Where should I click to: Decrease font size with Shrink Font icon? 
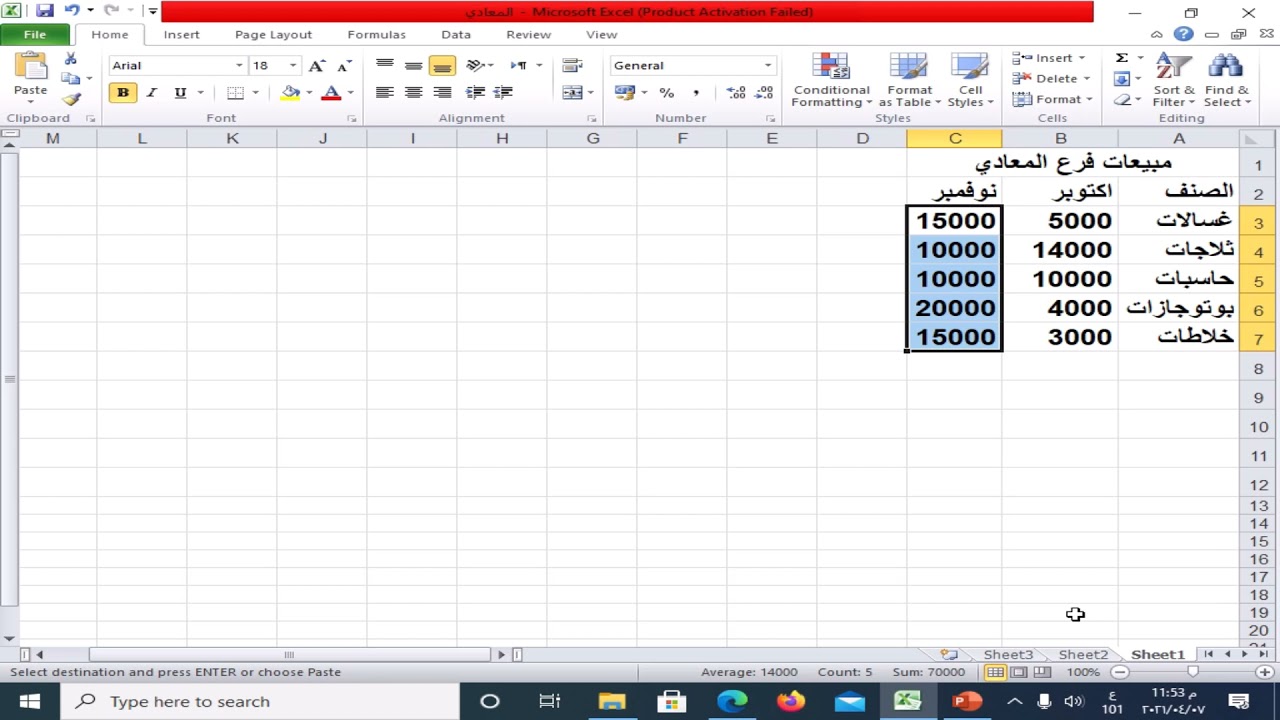(x=344, y=65)
